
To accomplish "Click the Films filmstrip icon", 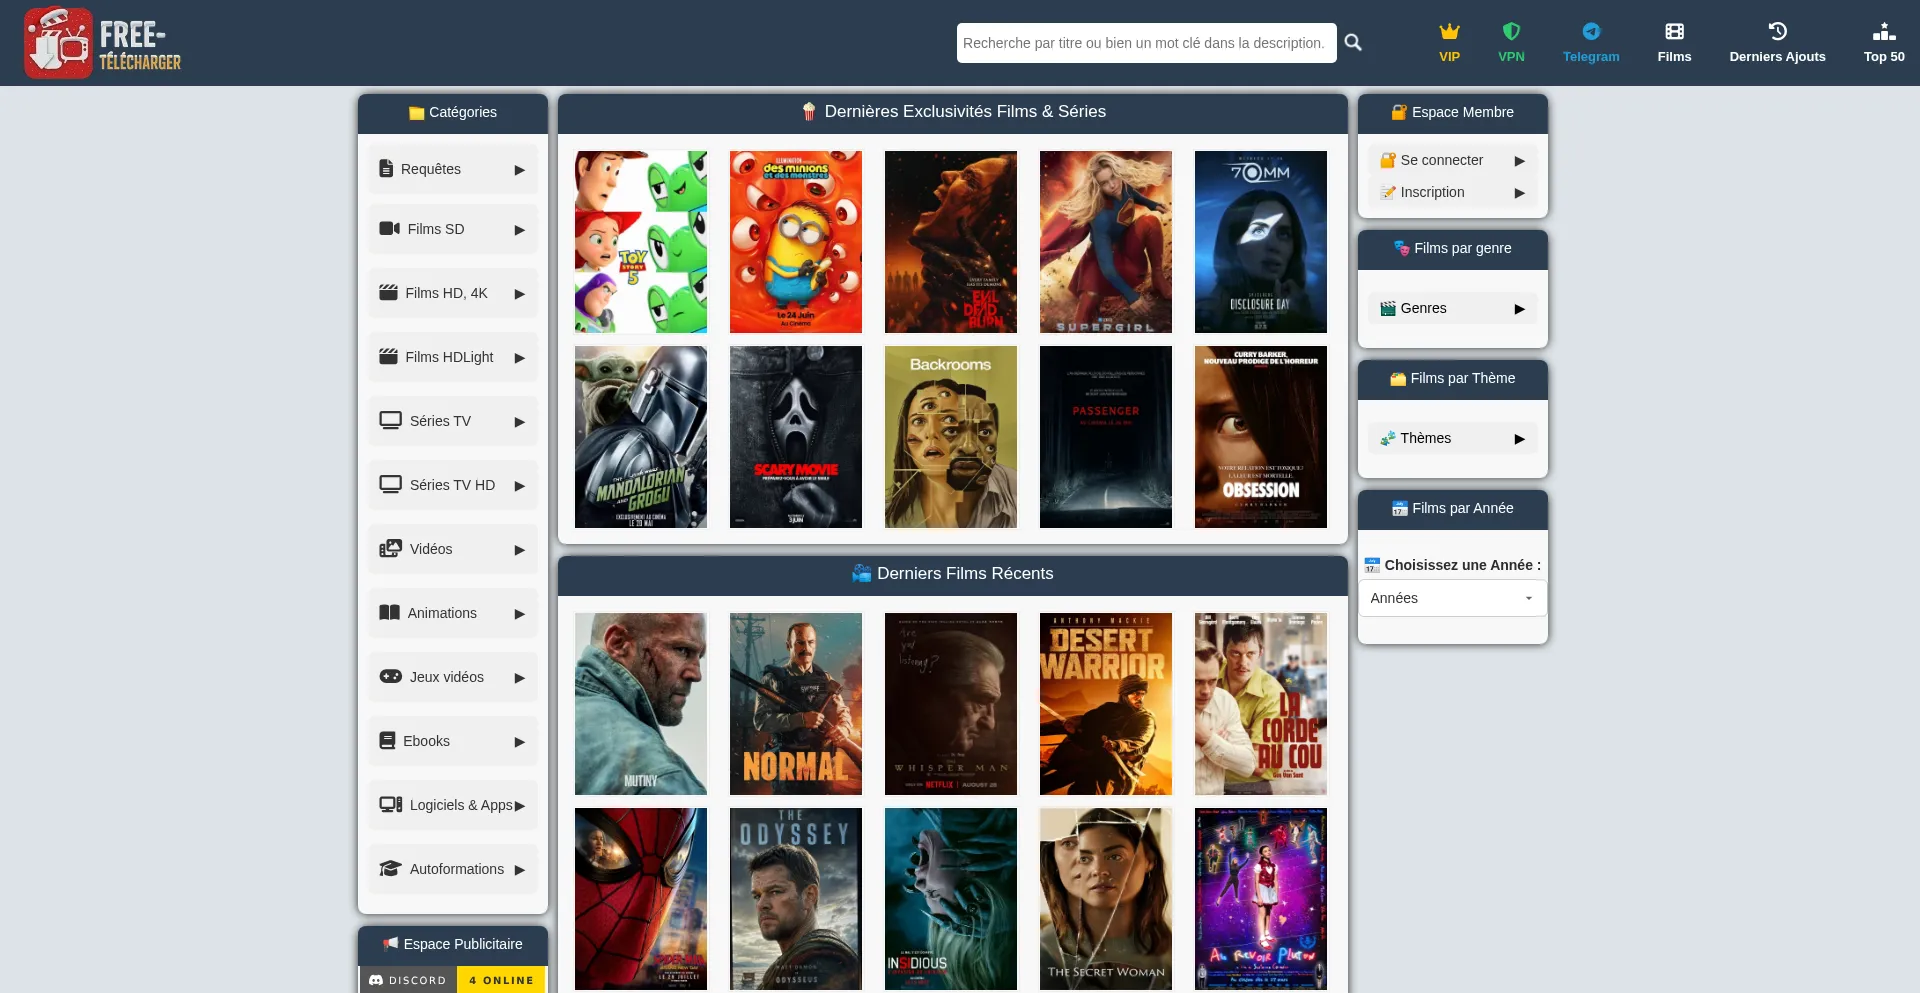I will [1674, 31].
